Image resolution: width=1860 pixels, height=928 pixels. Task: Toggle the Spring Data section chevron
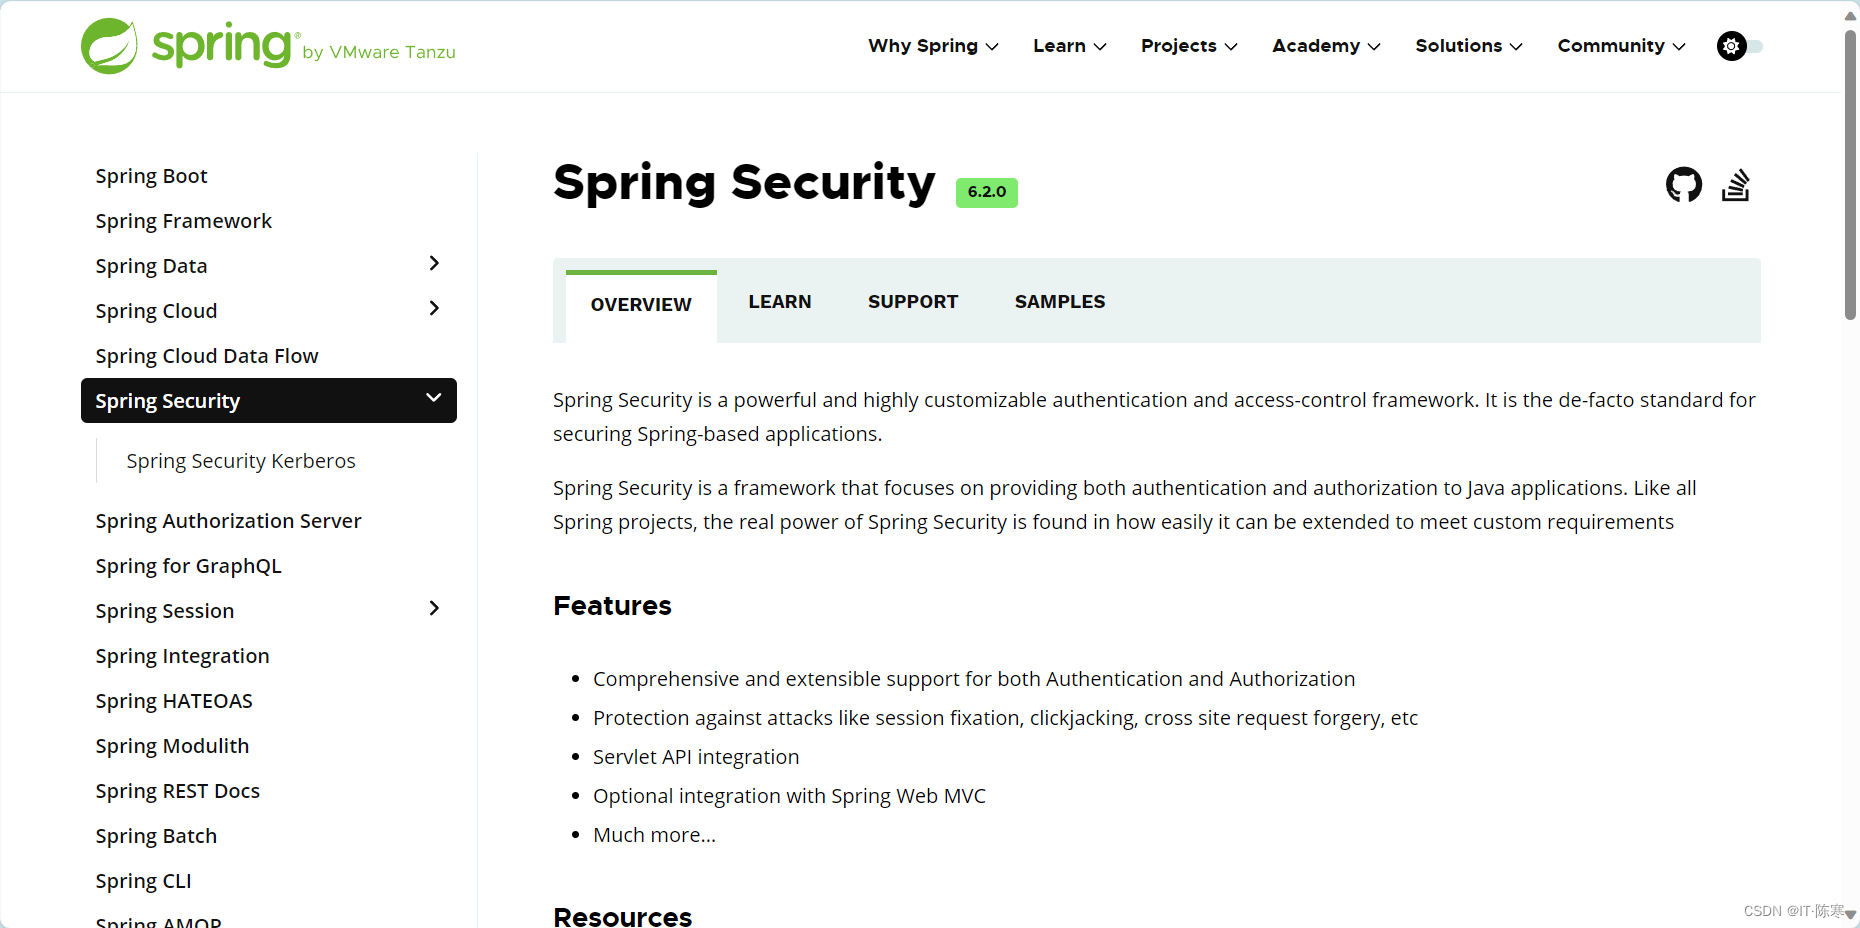[434, 263]
